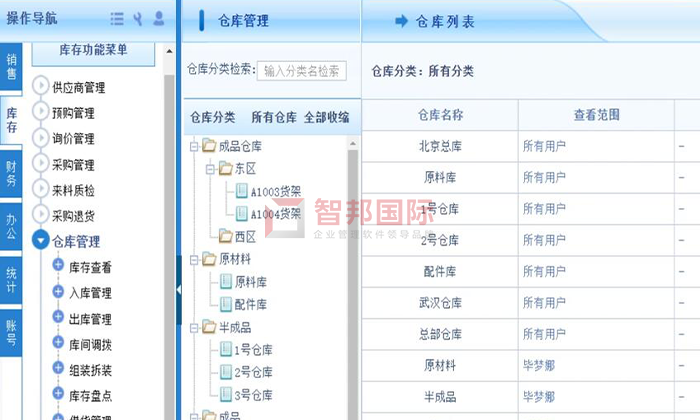Click the user profile icon

pos(158,18)
